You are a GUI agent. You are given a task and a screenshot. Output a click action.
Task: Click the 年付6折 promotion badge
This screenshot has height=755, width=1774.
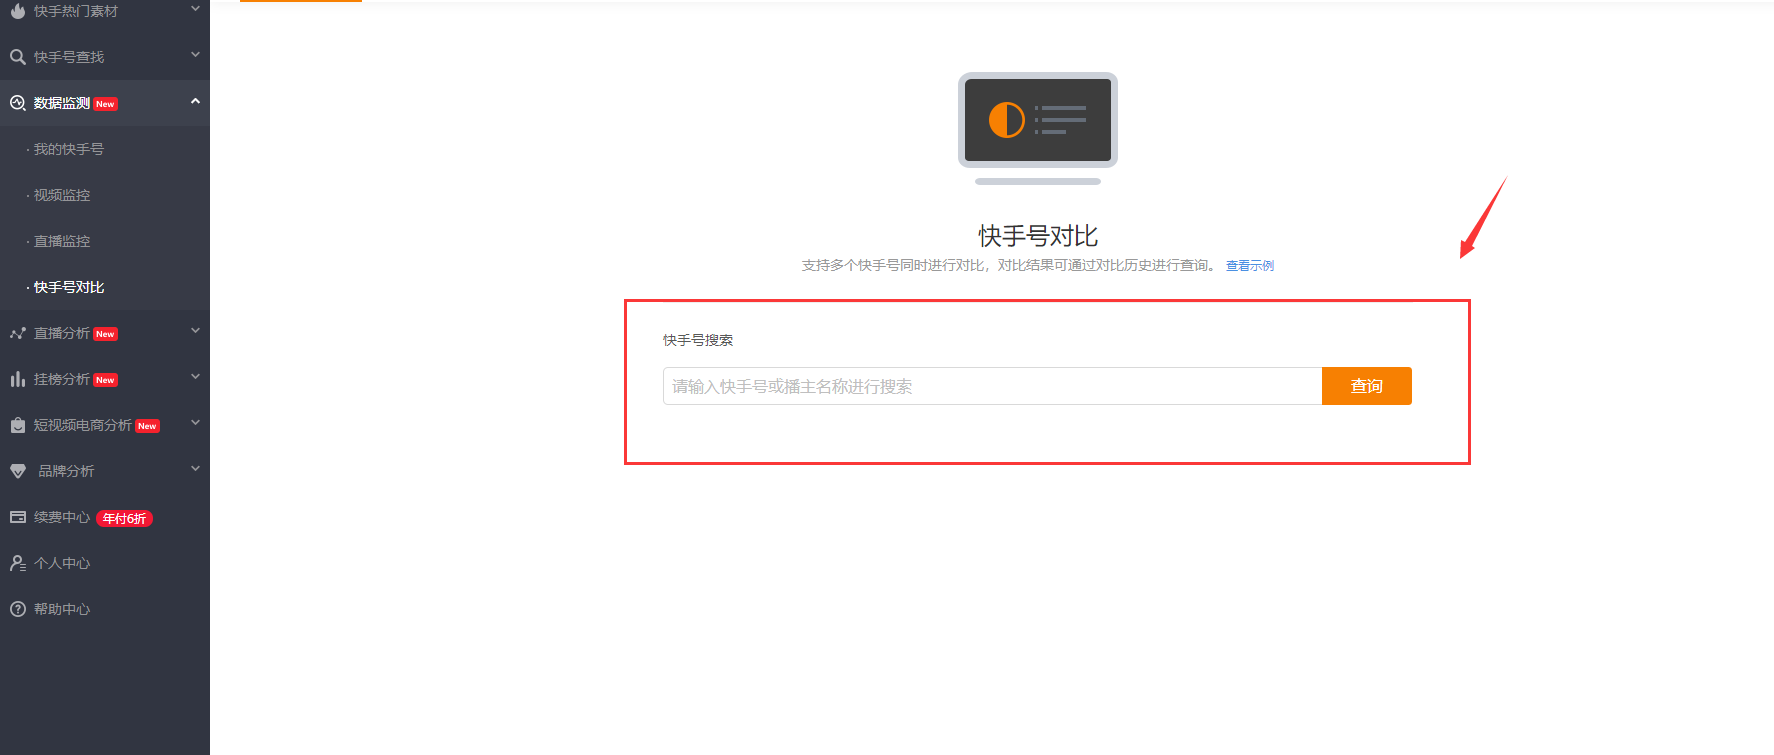coord(124,518)
